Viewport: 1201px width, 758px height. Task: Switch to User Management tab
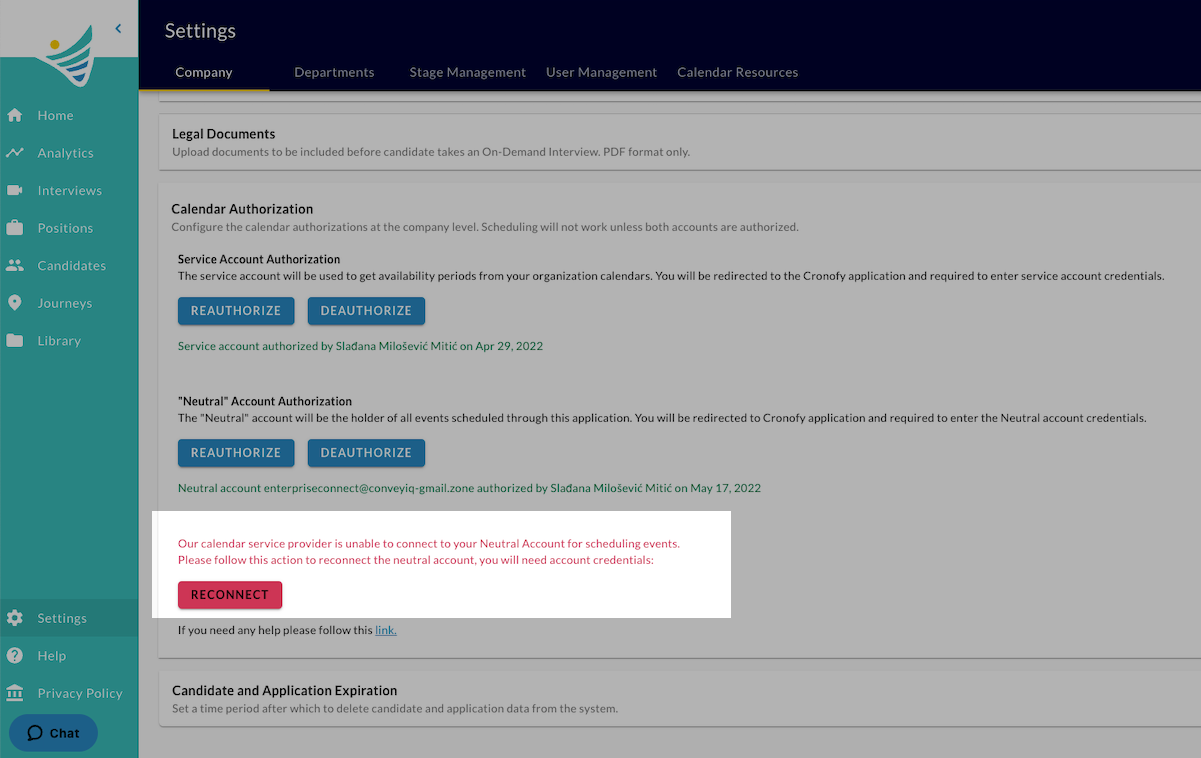(602, 72)
